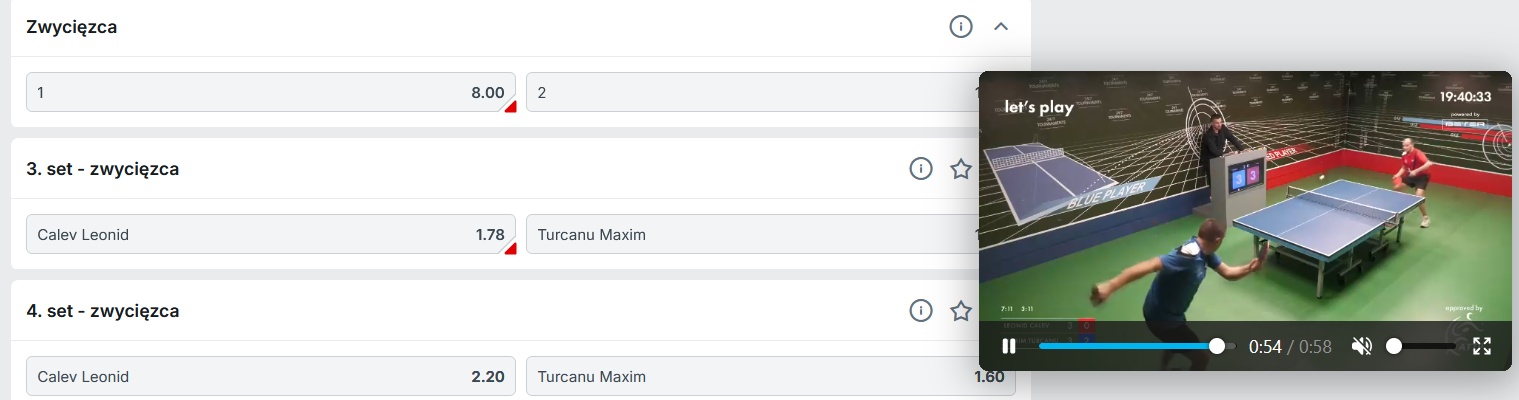The height and width of the screenshot is (400, 1519).
Task: Select outcome 2 in Zwycięzca
Action: [x=750, y=92]
